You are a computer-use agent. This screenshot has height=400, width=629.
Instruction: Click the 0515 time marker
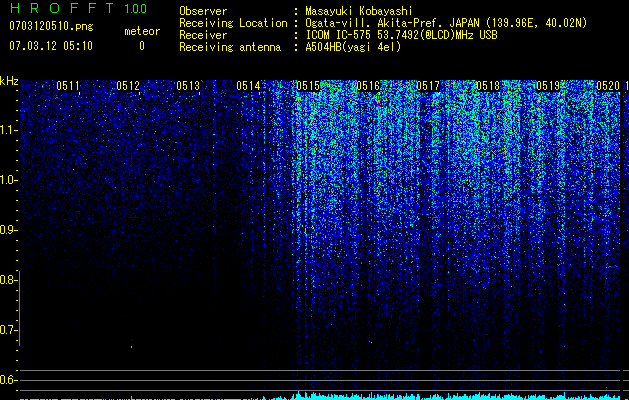pyautogui.click(x=308, y=86)
